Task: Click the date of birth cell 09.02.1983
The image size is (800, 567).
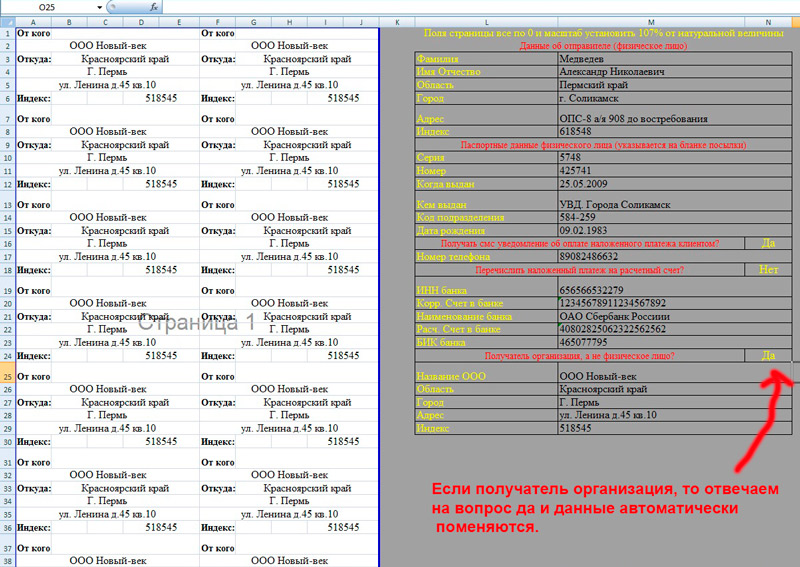Action: point(650,230)
